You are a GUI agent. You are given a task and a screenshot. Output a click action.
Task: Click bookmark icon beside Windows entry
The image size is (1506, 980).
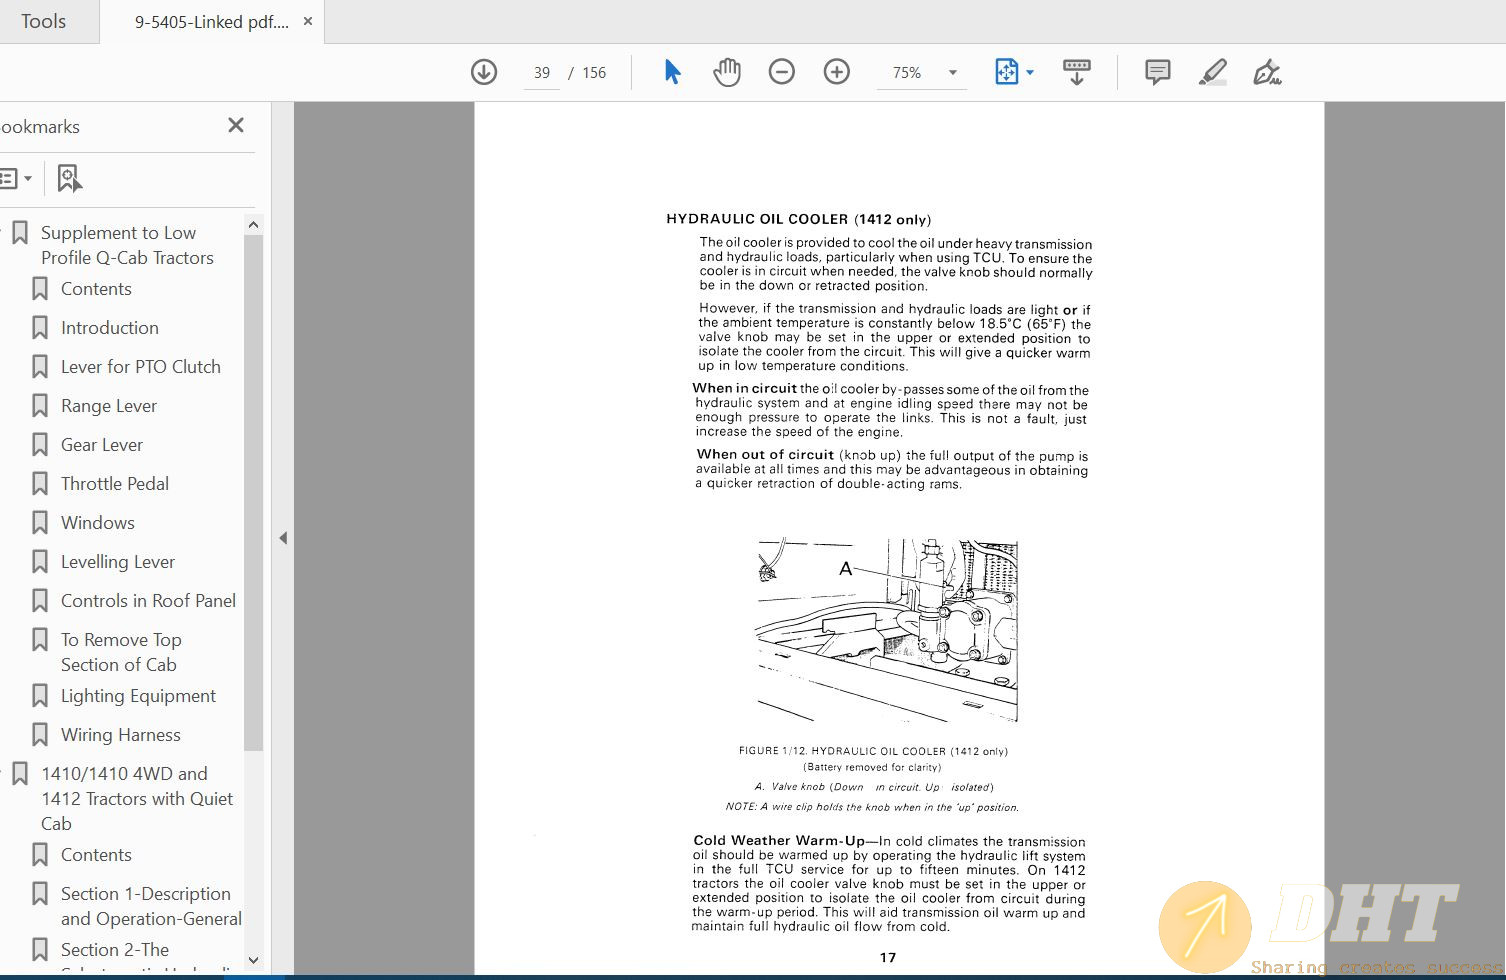click(40, 523)
